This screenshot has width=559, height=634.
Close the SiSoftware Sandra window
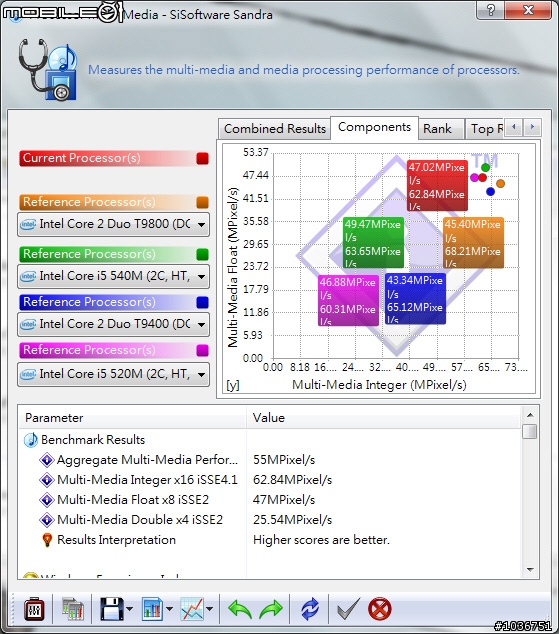point(528,10)
